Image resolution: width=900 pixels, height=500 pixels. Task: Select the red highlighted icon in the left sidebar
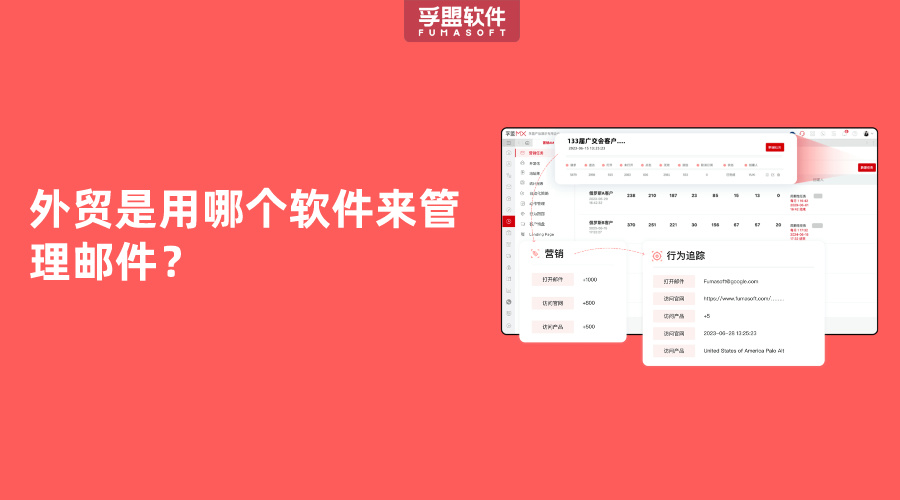pyautogui.click(x=509, y=221)
